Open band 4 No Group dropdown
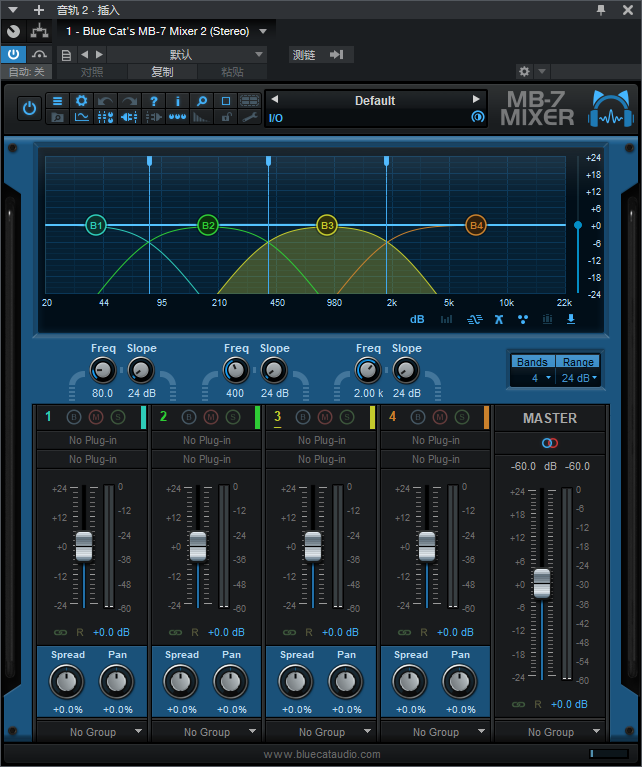 tap(436, 732)
